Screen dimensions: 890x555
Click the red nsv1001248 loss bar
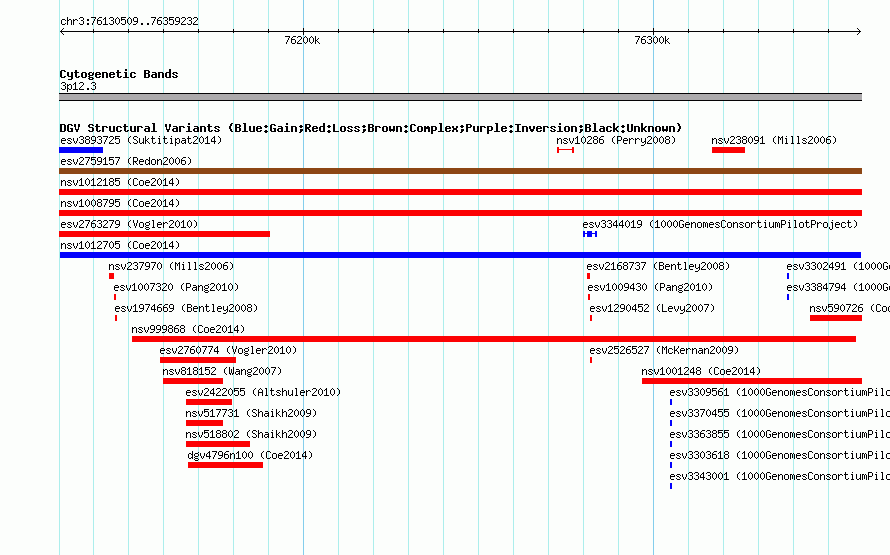[x=752, y=381]
